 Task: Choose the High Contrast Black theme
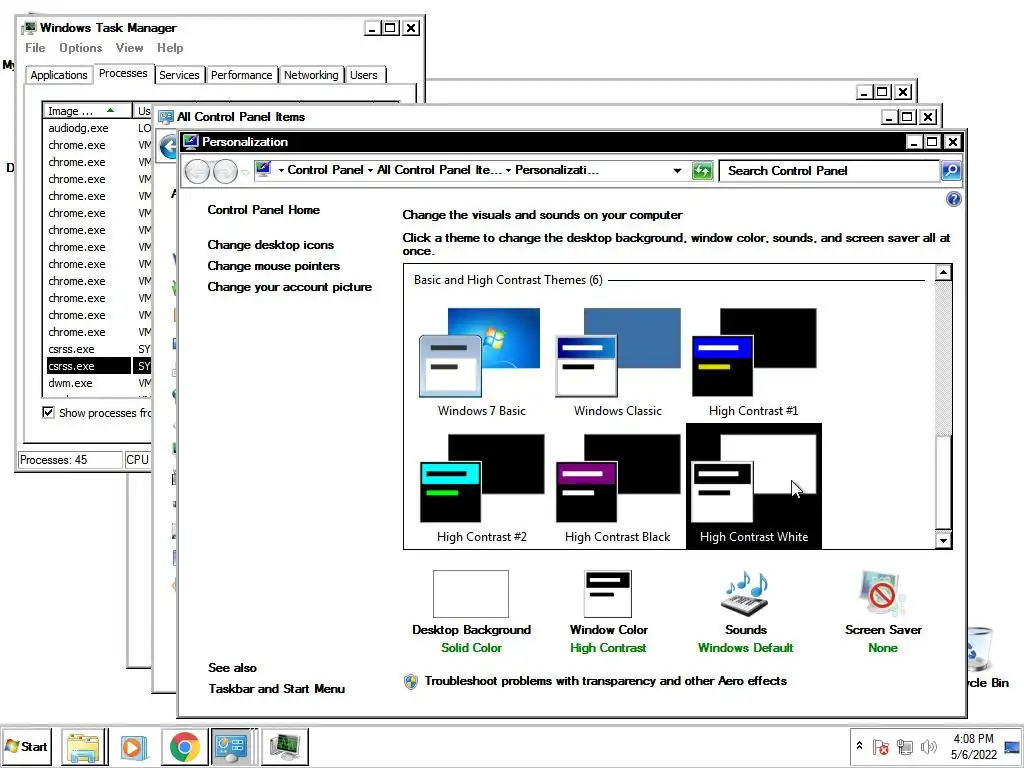click(x=617, y=488)
